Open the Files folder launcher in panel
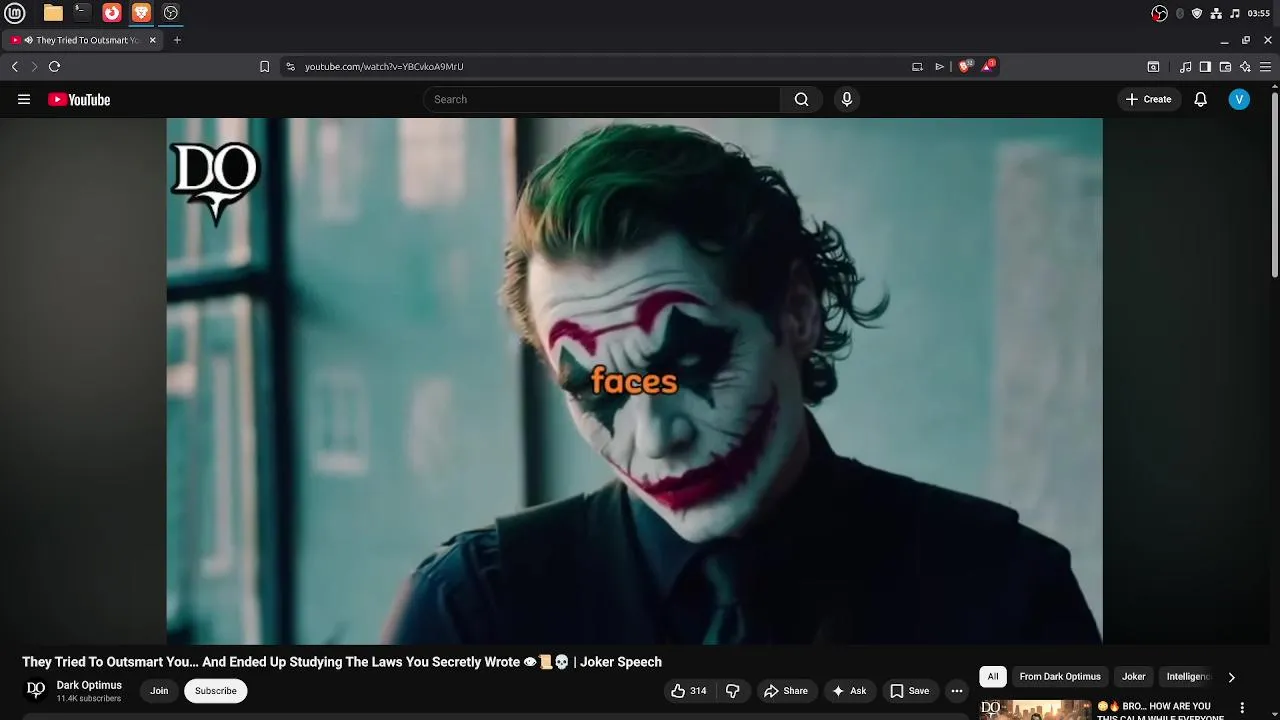The image size is (1280, 720). pos(53,13)
